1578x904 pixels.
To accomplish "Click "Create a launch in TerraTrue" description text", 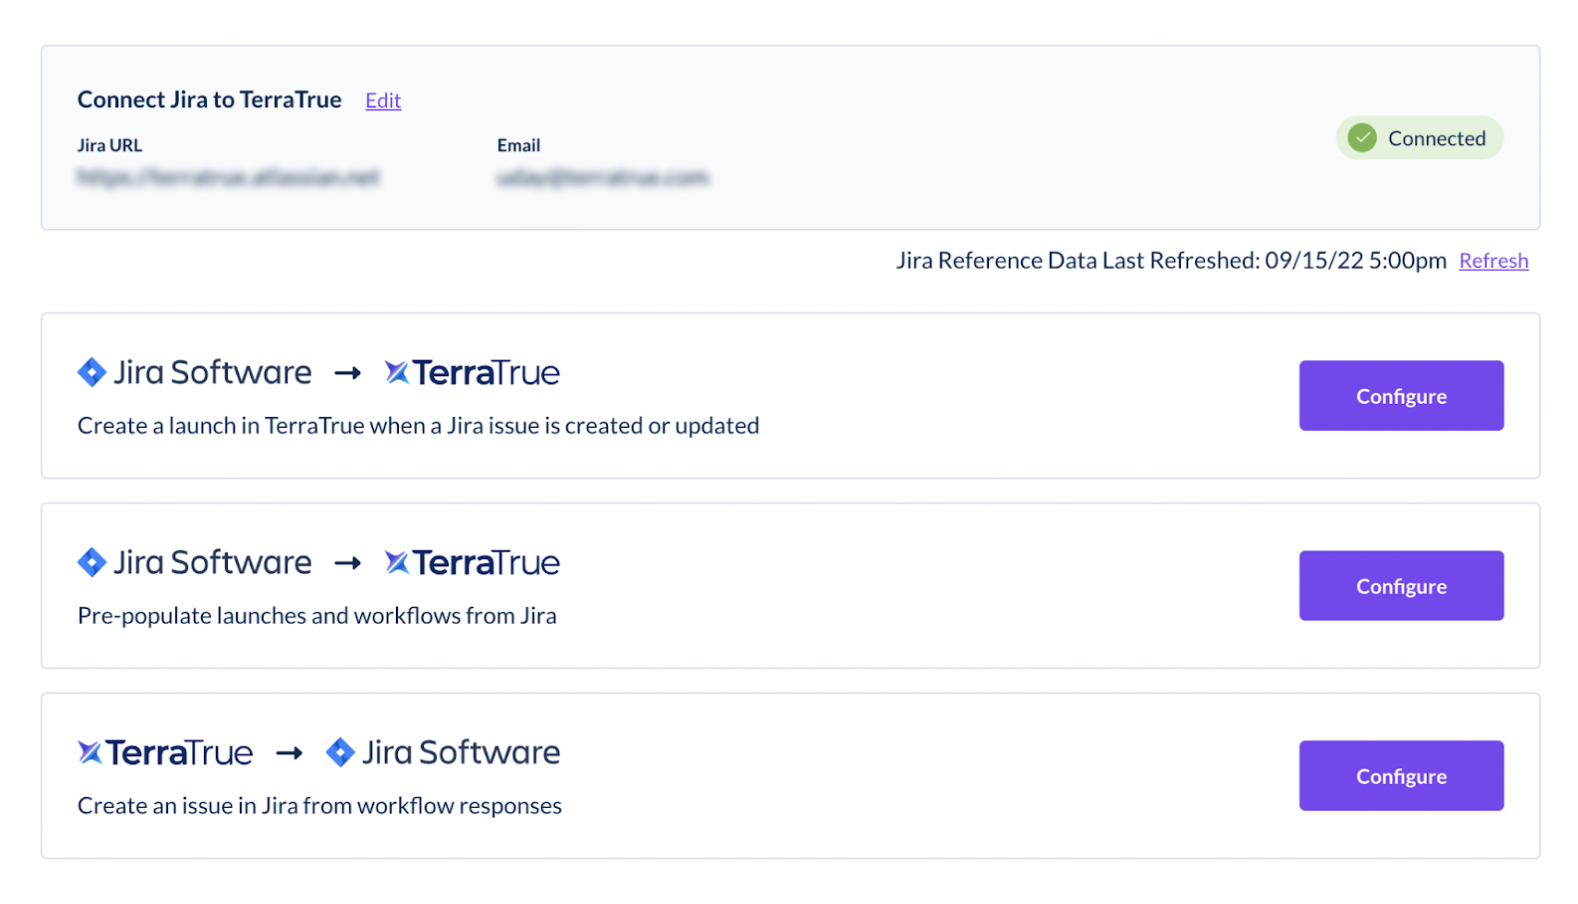I will coord(418,426).
